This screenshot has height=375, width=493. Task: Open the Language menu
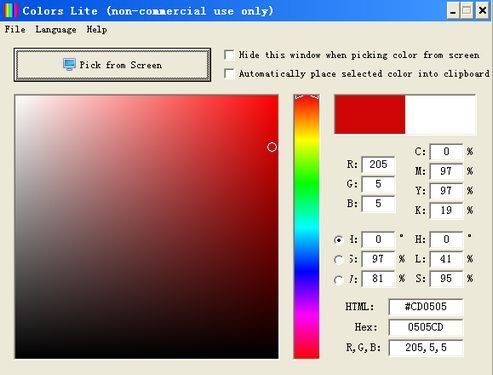(x=56, y=30)
